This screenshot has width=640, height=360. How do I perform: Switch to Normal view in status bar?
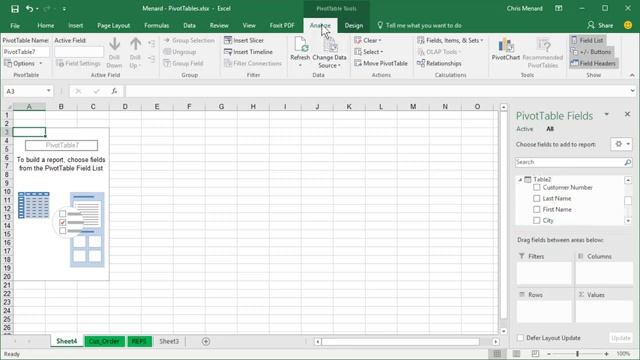[497, 354]
